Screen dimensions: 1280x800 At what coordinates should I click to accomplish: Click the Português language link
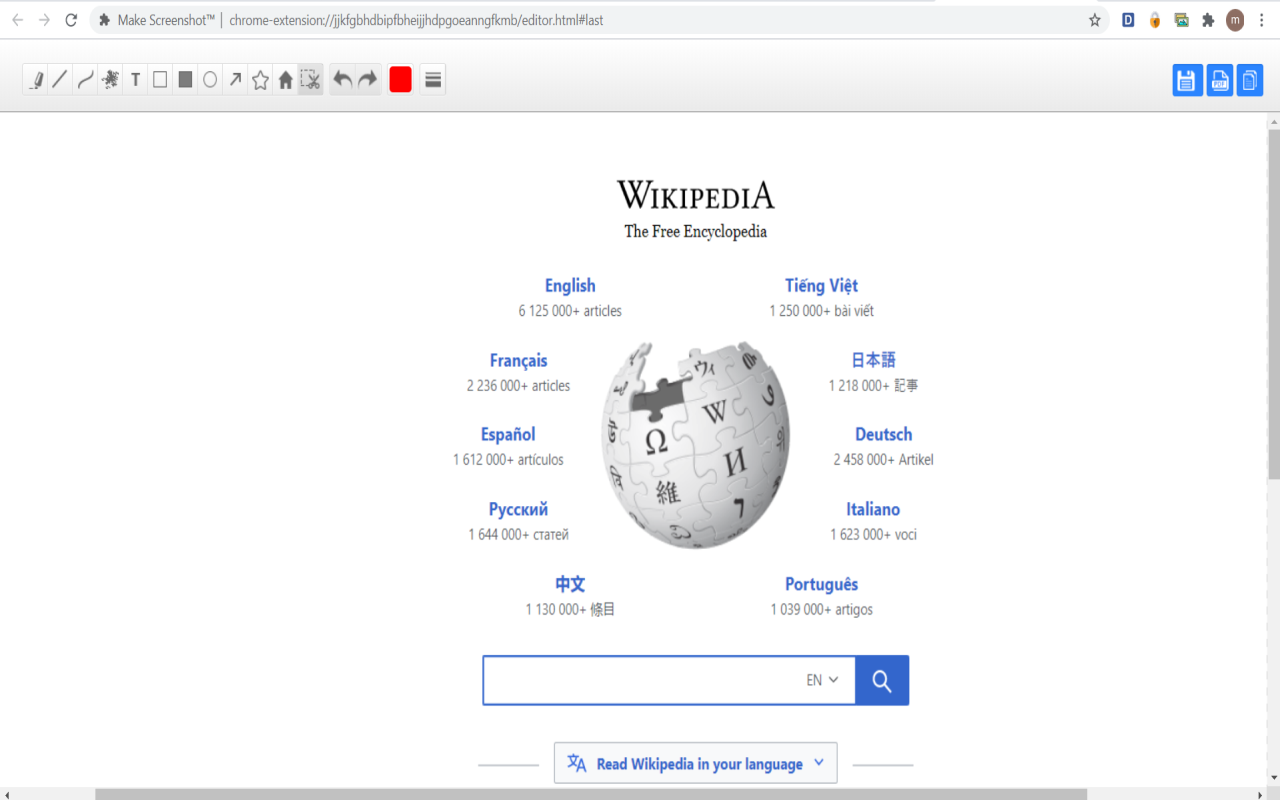pos(821,585)
